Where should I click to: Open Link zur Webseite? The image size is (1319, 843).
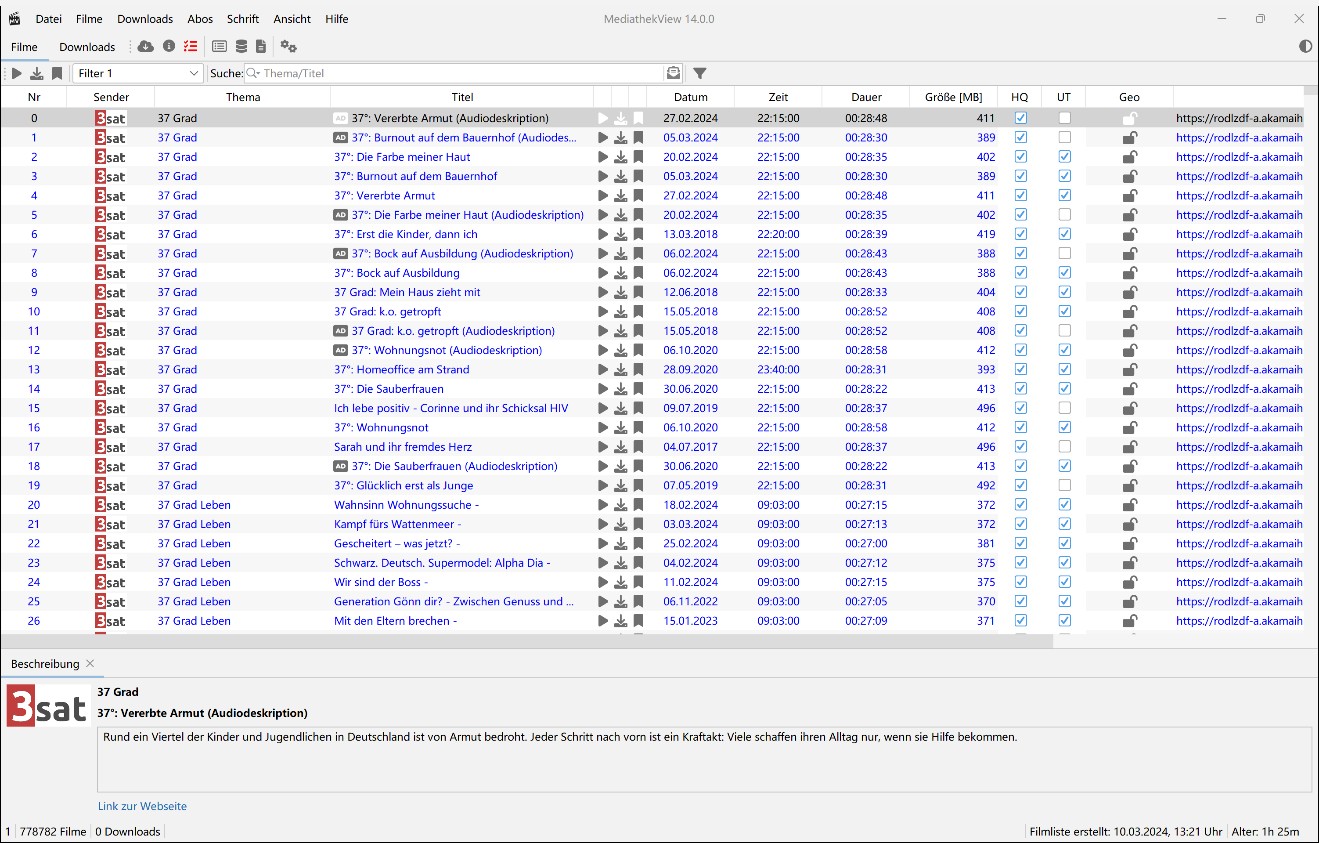(142, 806)
